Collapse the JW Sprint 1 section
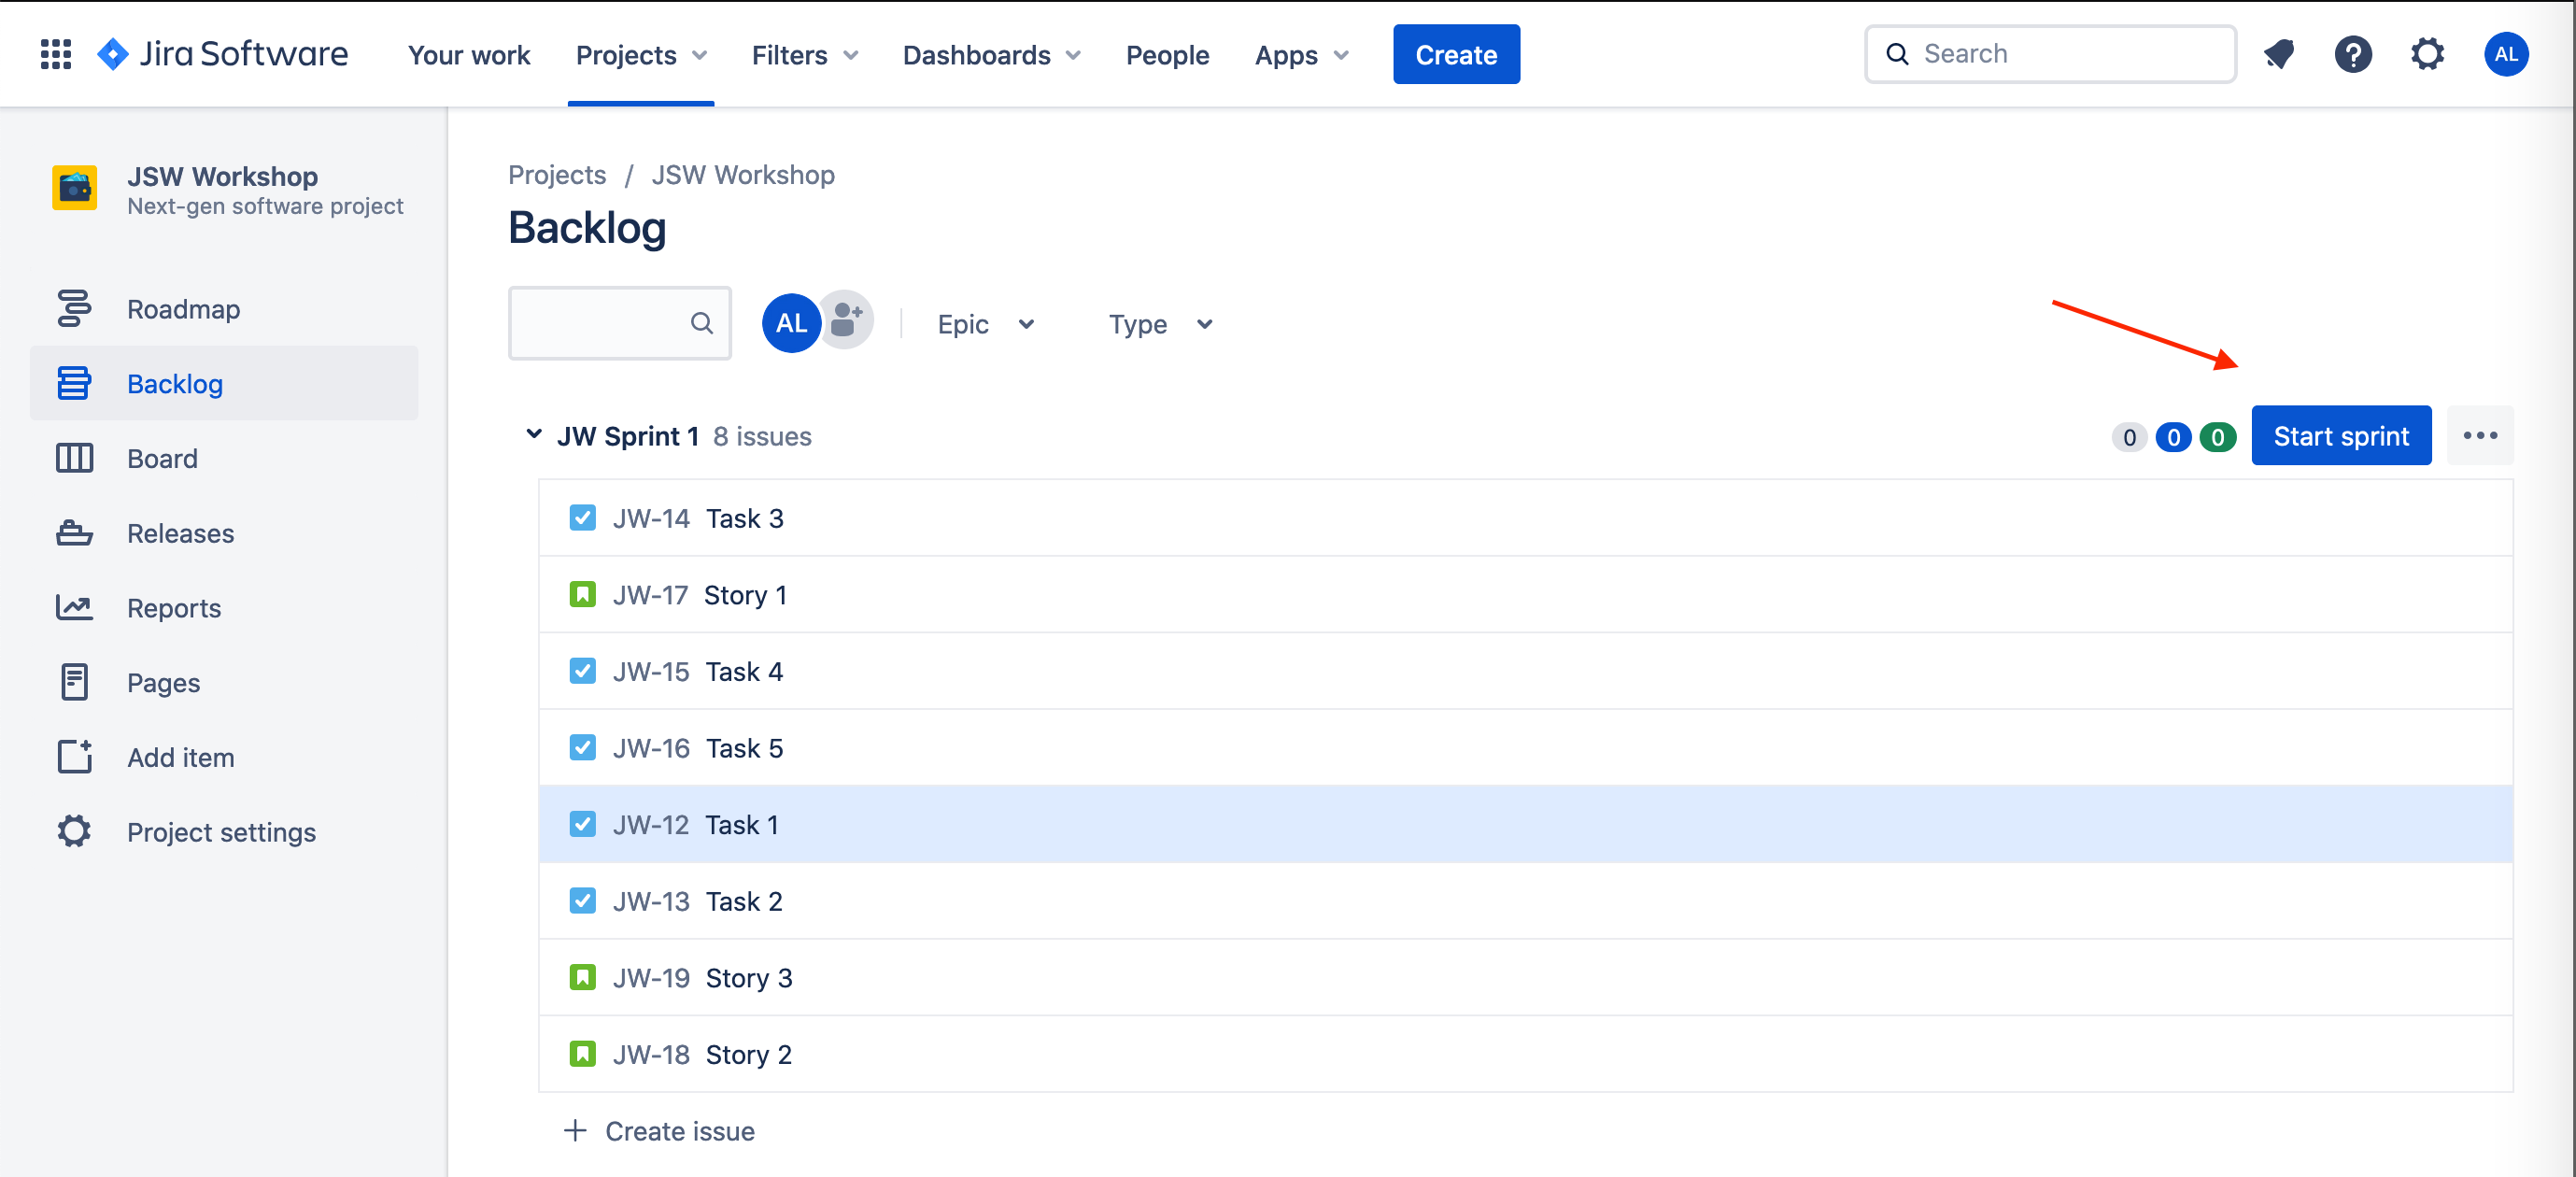 534,434
